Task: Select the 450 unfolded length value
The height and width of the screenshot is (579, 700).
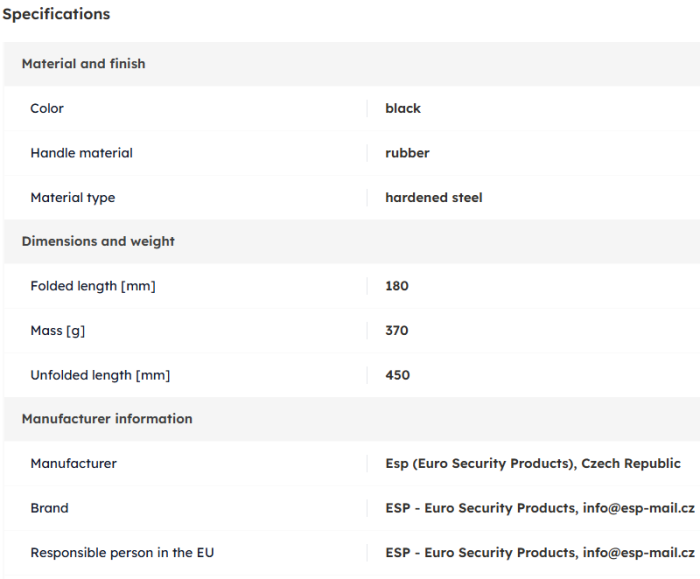Action: pyautogui.click(x=398, y=375)
